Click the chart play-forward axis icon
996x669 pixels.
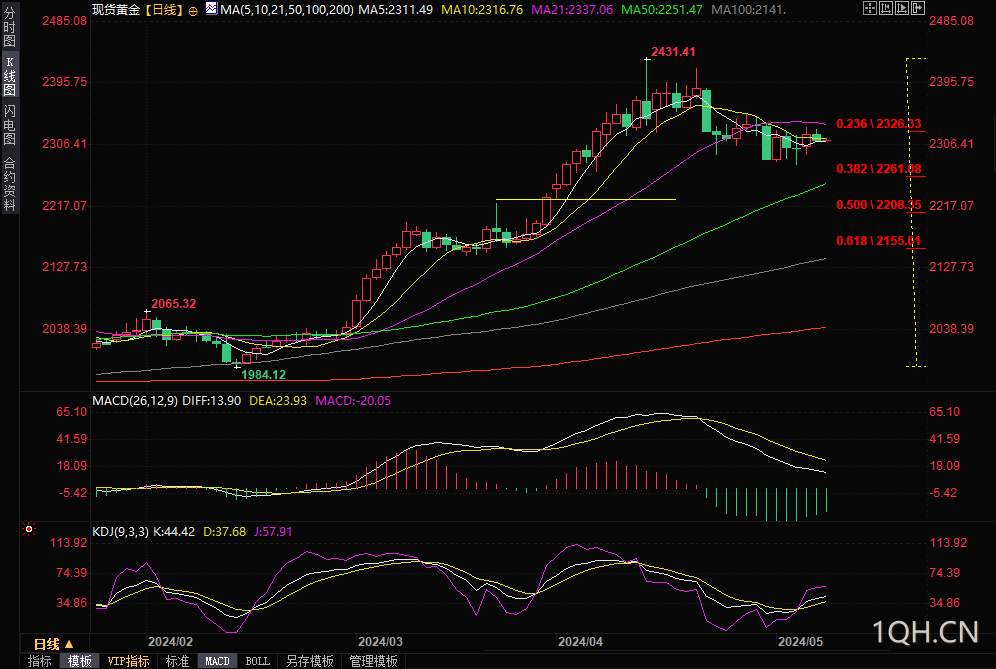[901, 8]
